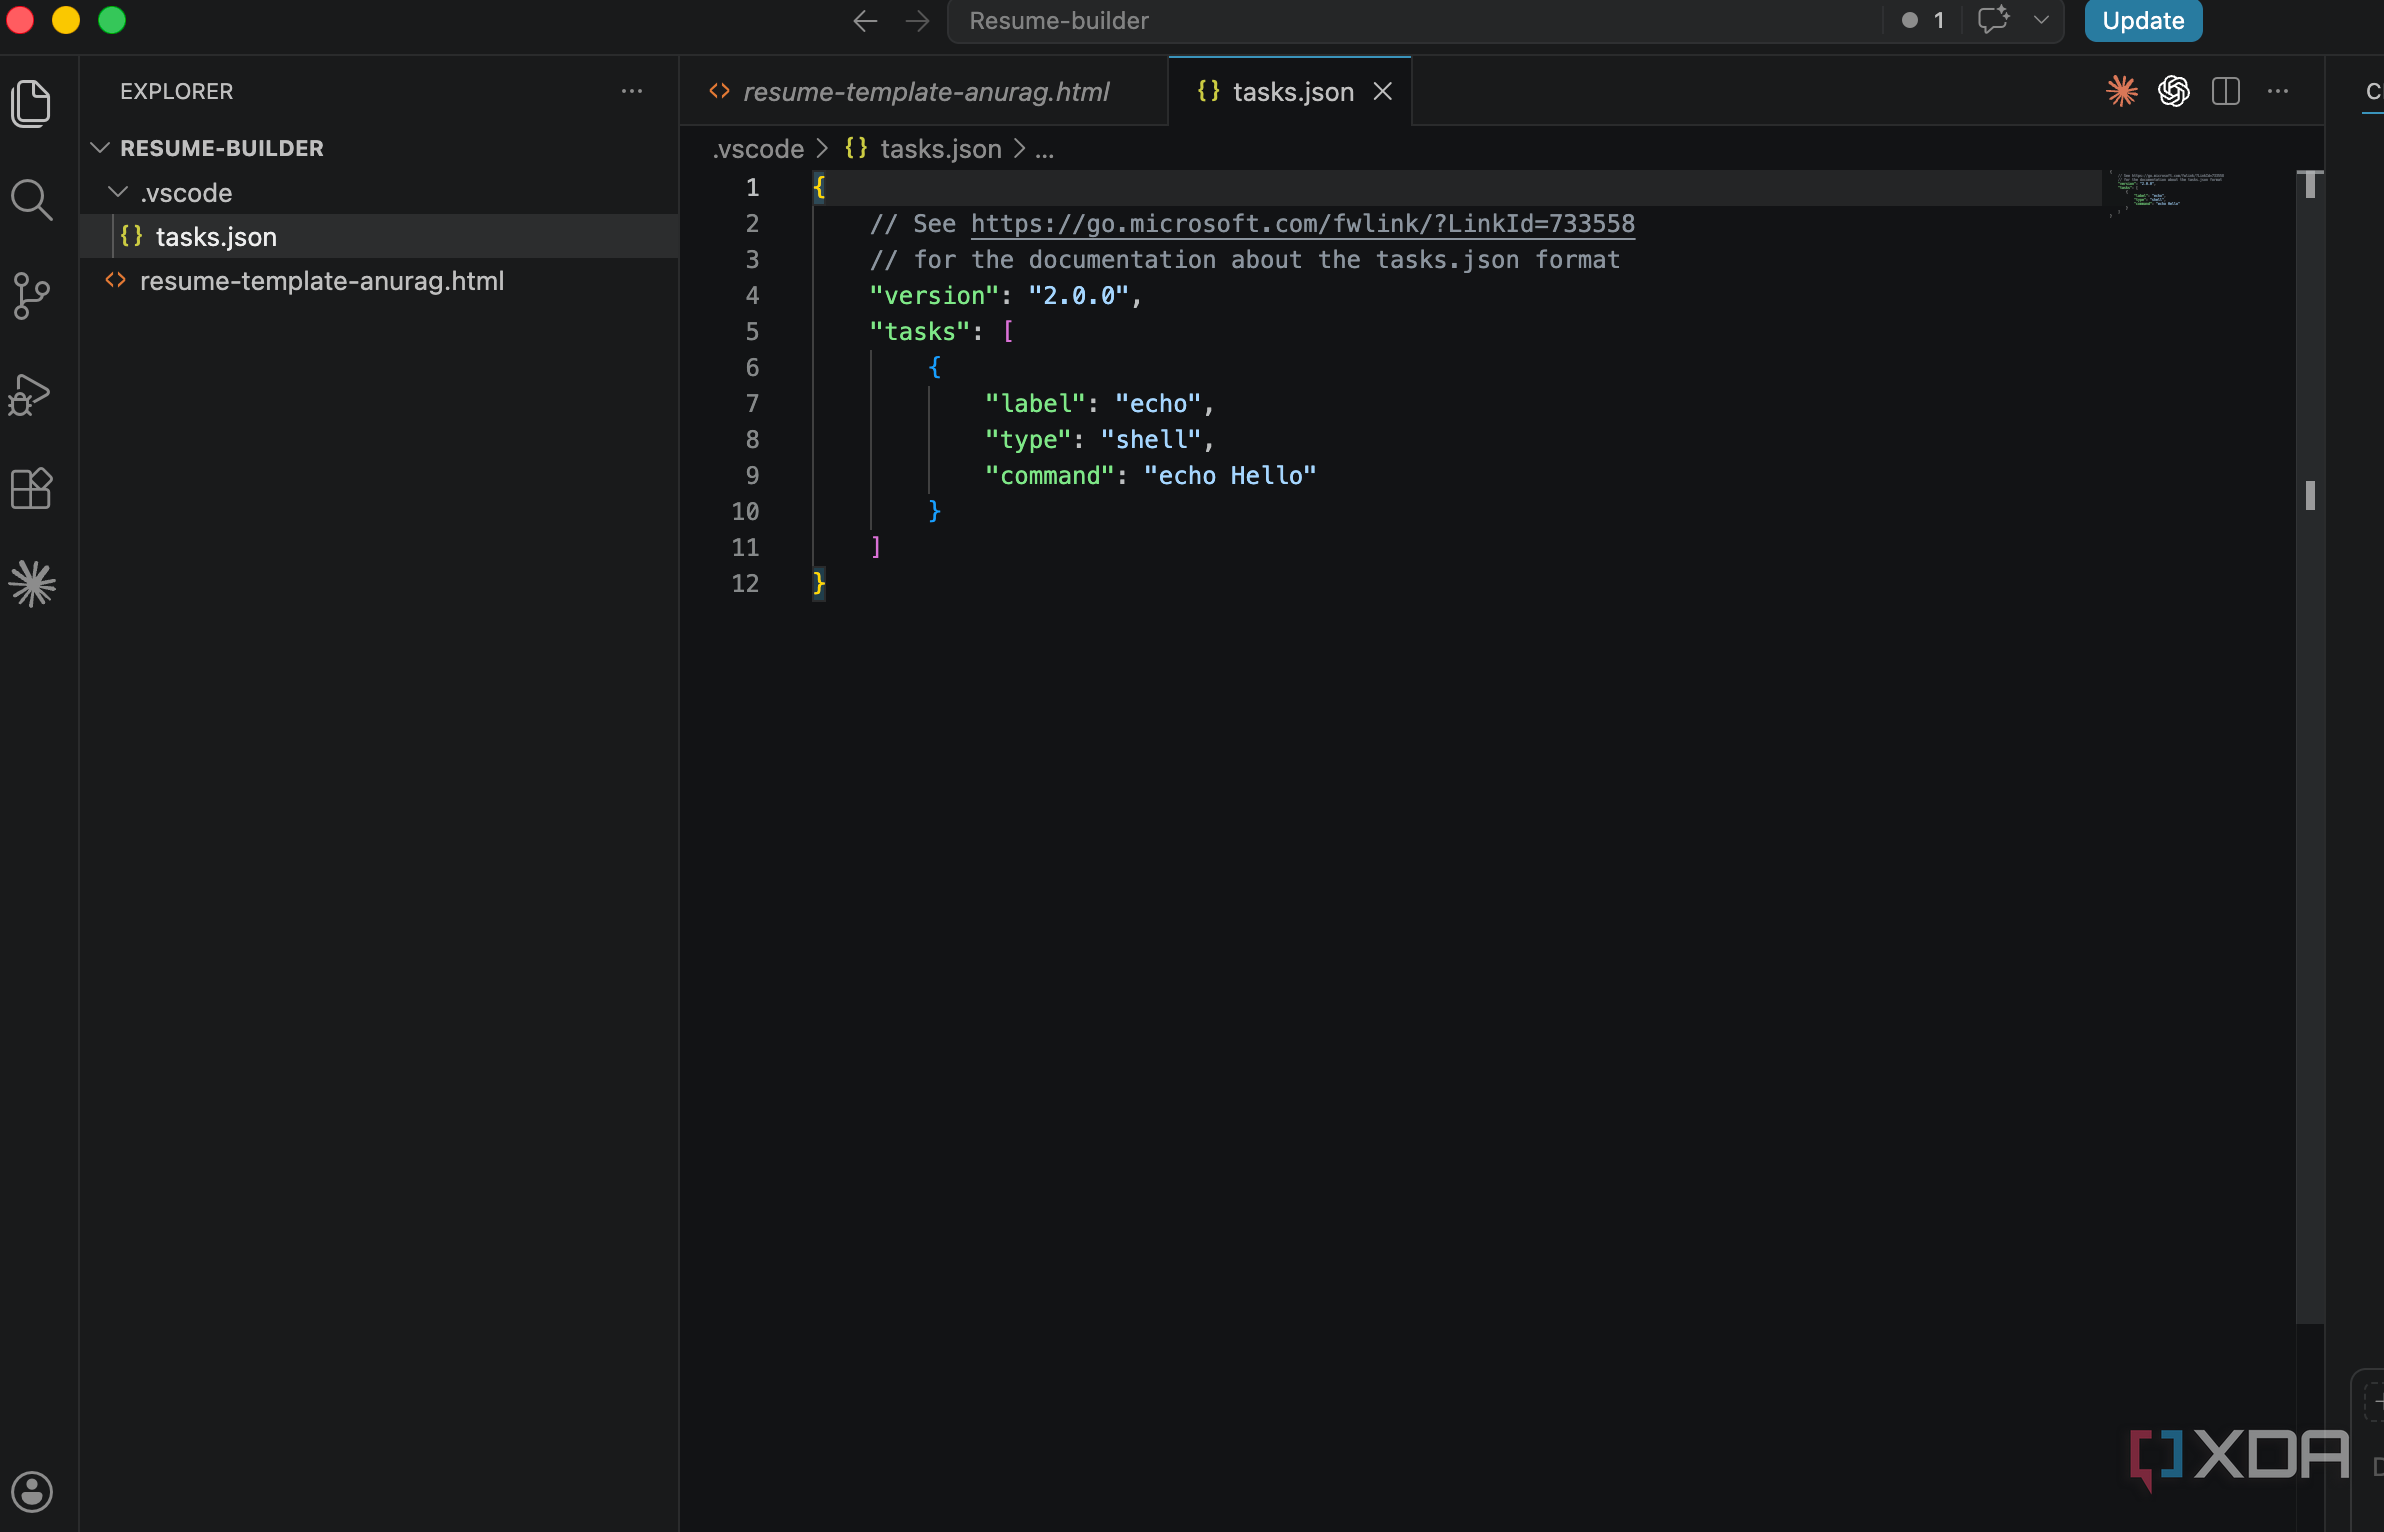
Task: Click the "echo Hello" command value
Action: tap(1230, 475)
